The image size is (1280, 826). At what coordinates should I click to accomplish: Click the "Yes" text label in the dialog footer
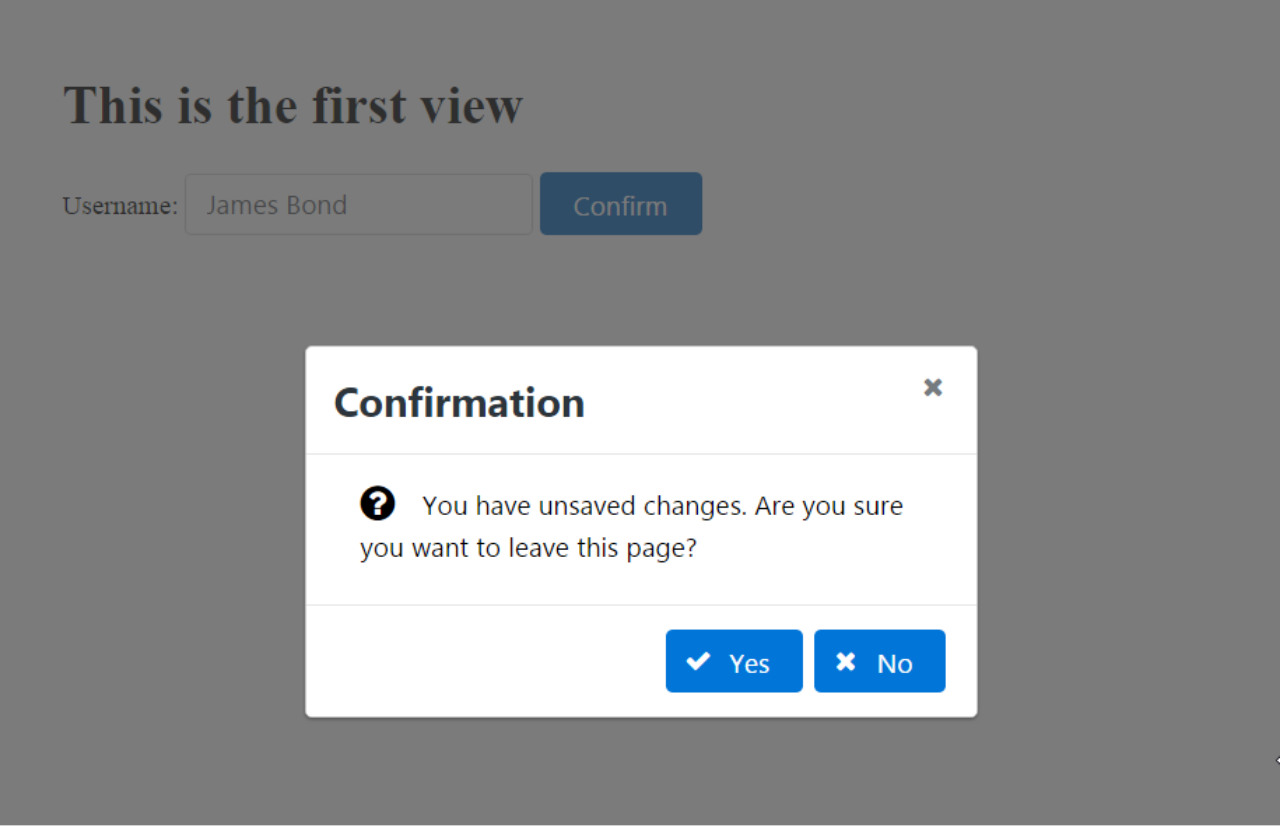[749, 664]
